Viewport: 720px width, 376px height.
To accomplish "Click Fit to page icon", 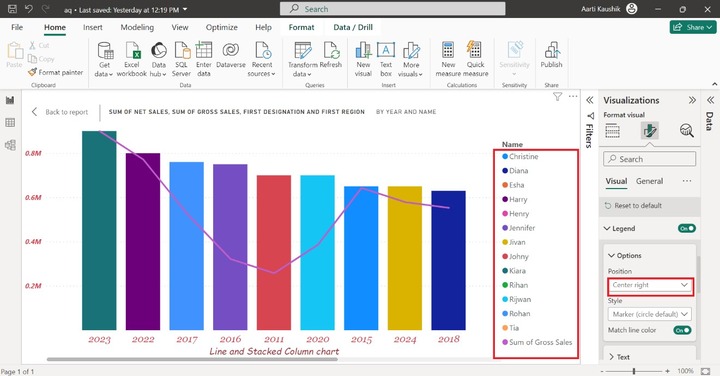I will tap(705, 370).
